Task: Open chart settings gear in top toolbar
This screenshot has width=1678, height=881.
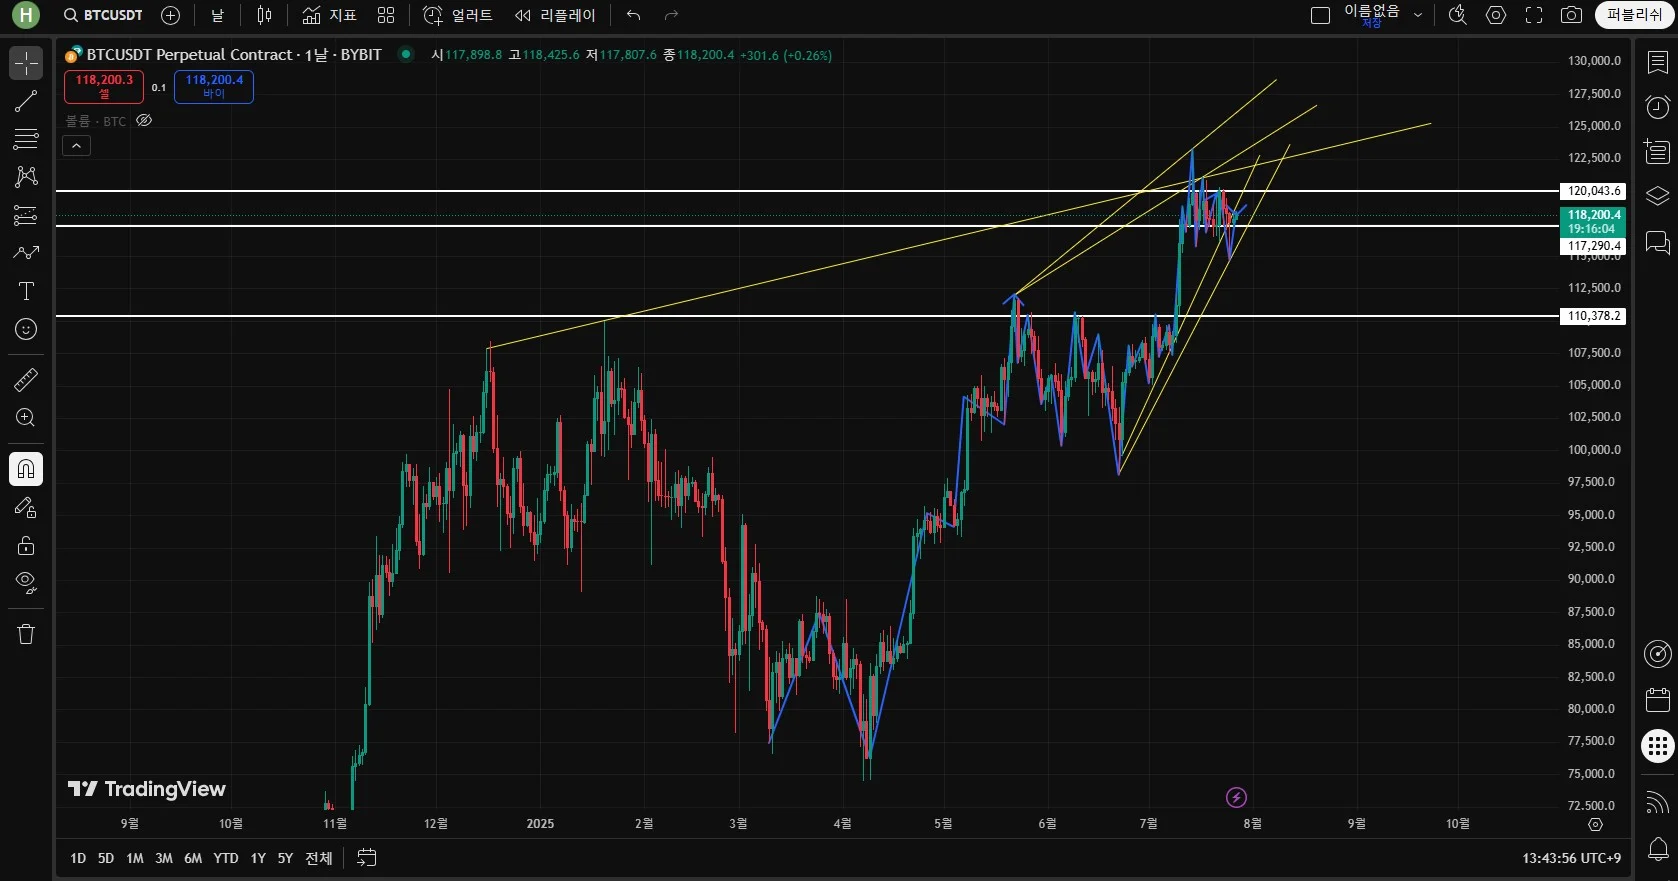Action: coord(1496,15)
